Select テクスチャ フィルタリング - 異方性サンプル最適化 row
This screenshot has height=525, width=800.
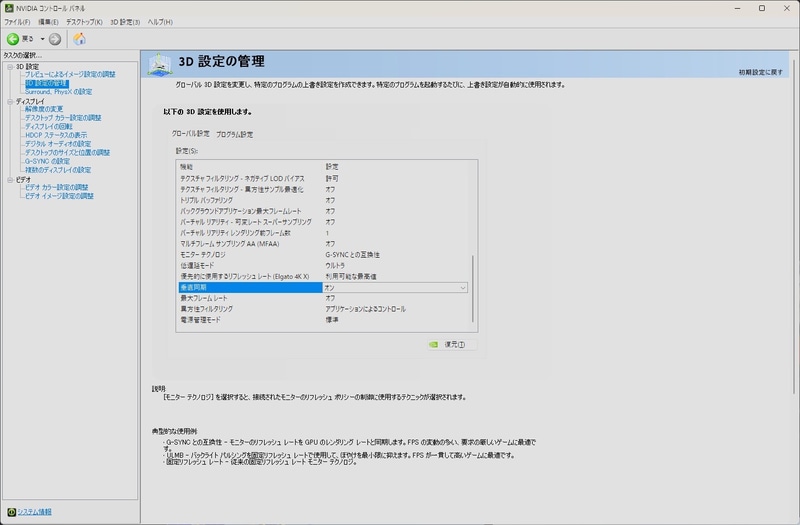click(x=323, y=189)
